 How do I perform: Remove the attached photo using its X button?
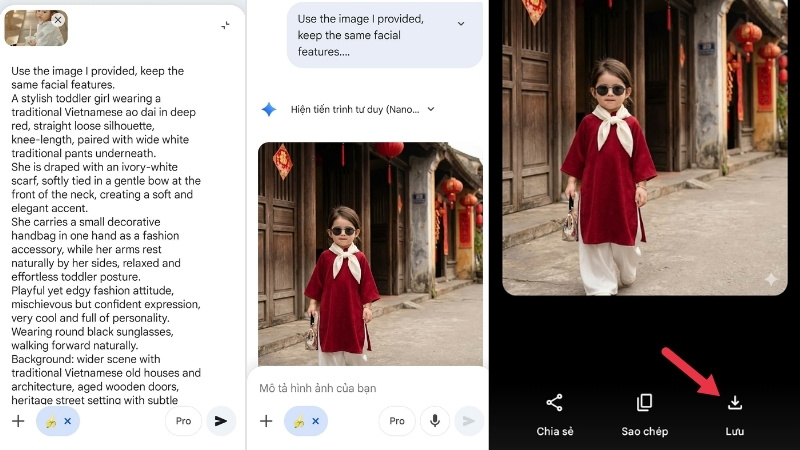pyautogui.click(x=58, y=20)
